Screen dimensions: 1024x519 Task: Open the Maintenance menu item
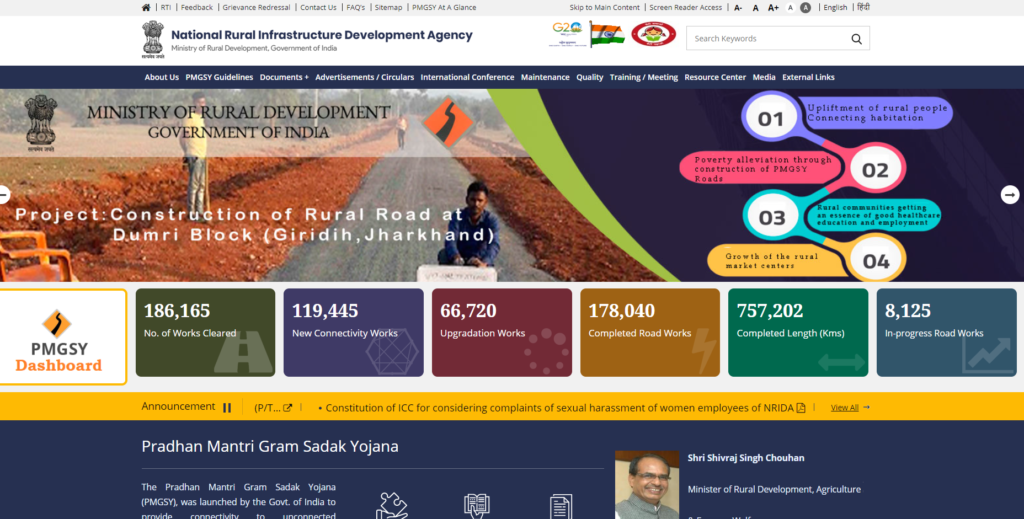(545, 77)
